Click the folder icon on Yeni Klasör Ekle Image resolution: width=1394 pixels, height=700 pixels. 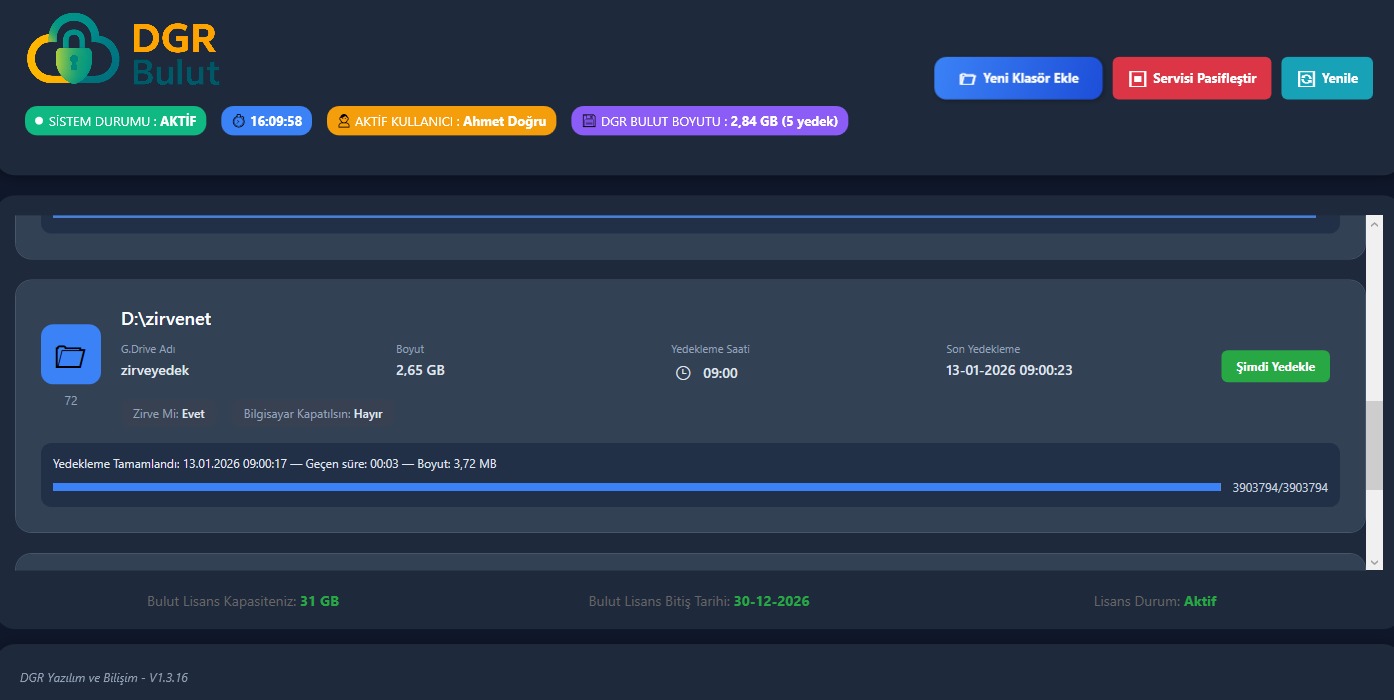[x=967, y=79]
